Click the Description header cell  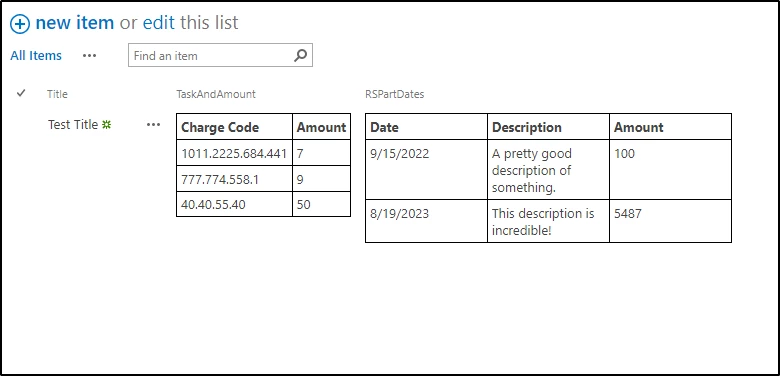[x=548, y=127]
